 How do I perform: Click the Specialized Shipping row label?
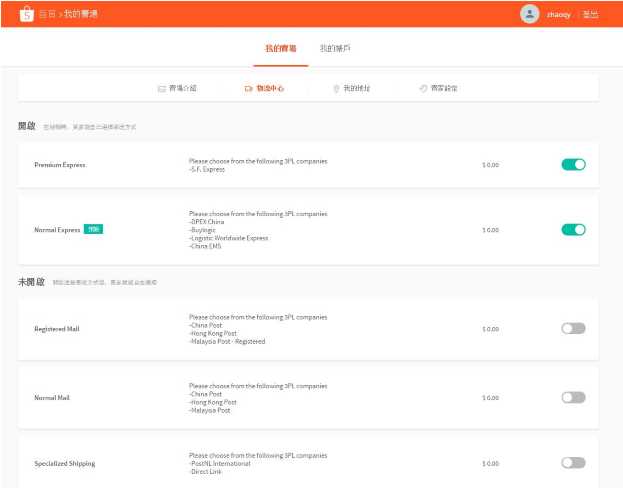pos(65,463)
